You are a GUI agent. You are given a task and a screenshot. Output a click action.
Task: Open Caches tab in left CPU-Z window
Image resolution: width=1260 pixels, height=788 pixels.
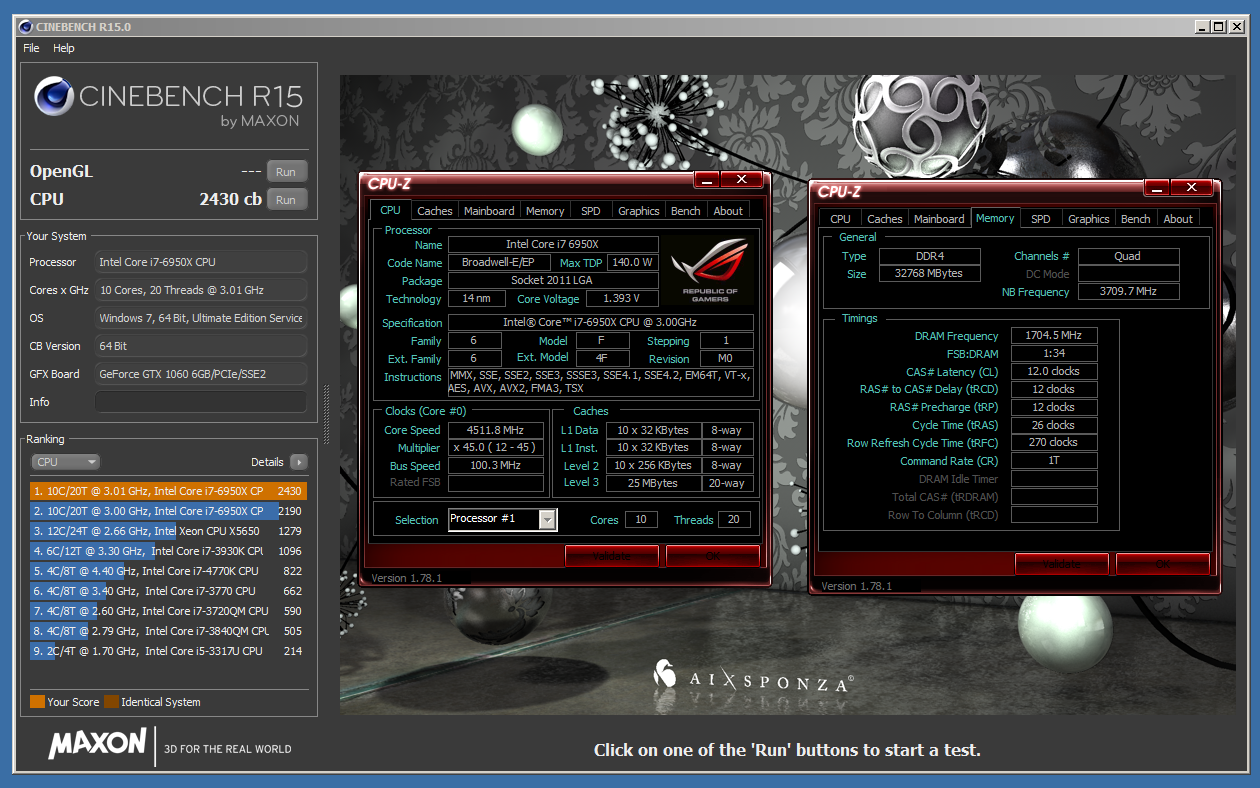tap(434, 211)
